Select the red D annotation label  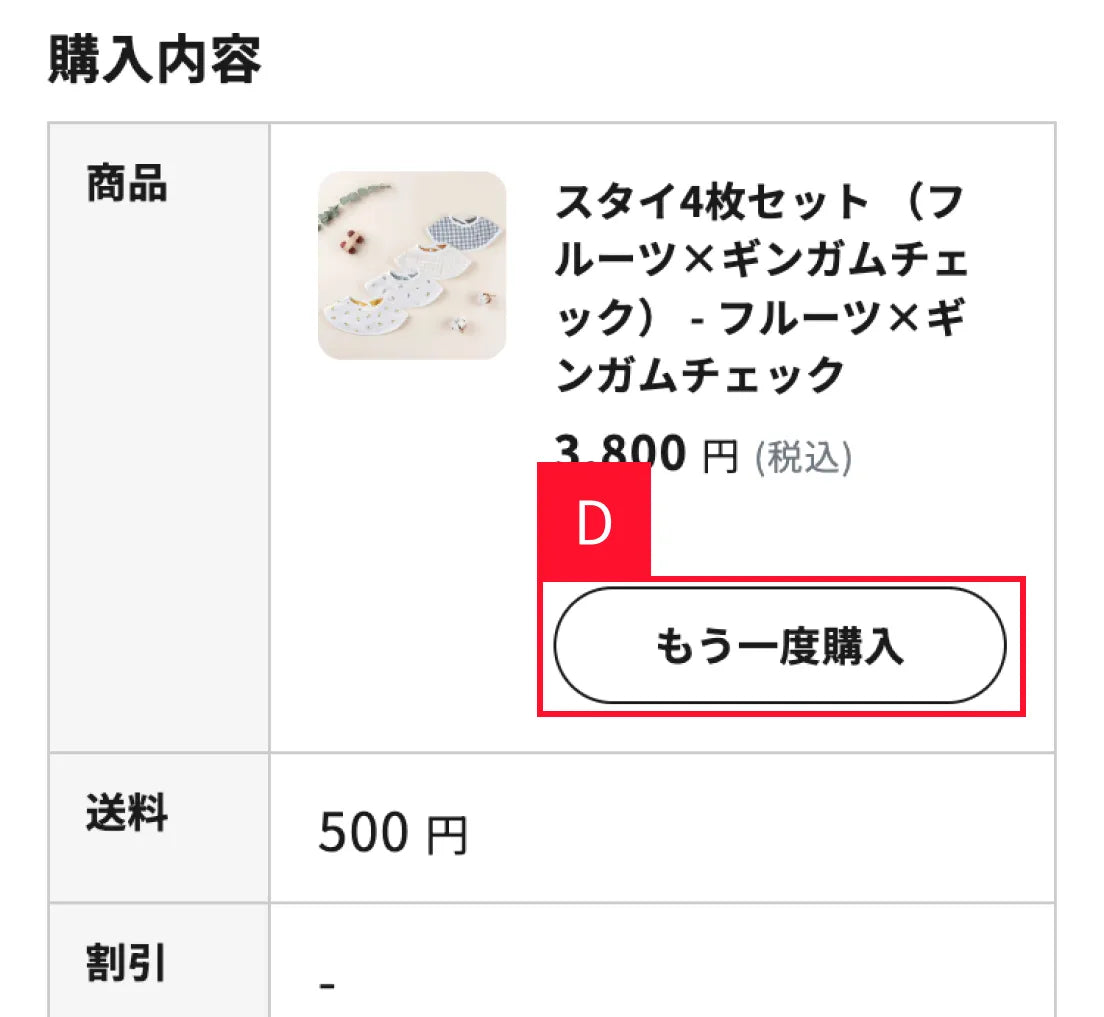594,520
